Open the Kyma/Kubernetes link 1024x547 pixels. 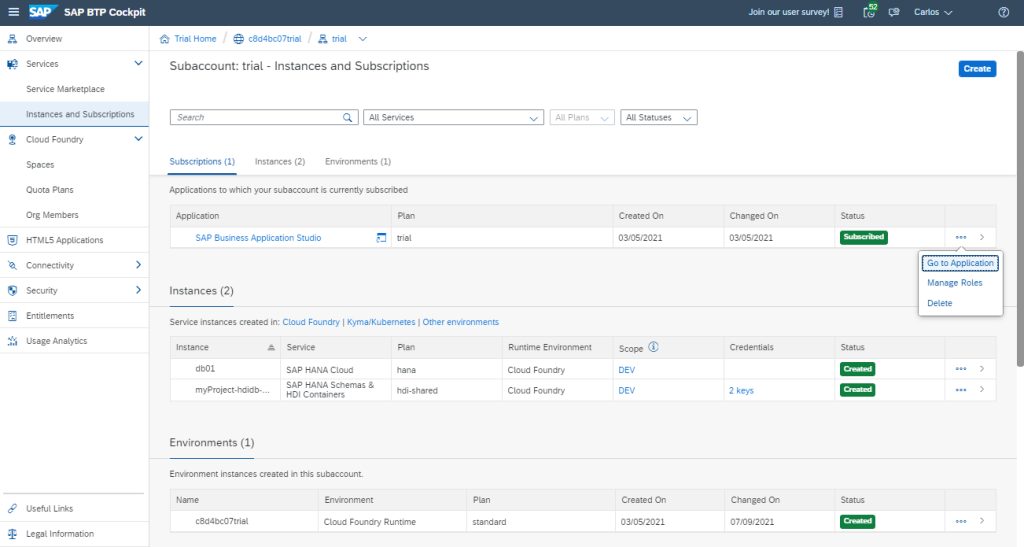(381, 322)
